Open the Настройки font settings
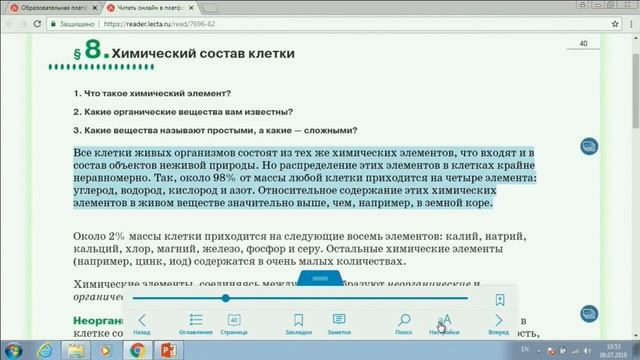Image resolution: width=640 pixels, height=360 pixels. 444,324
